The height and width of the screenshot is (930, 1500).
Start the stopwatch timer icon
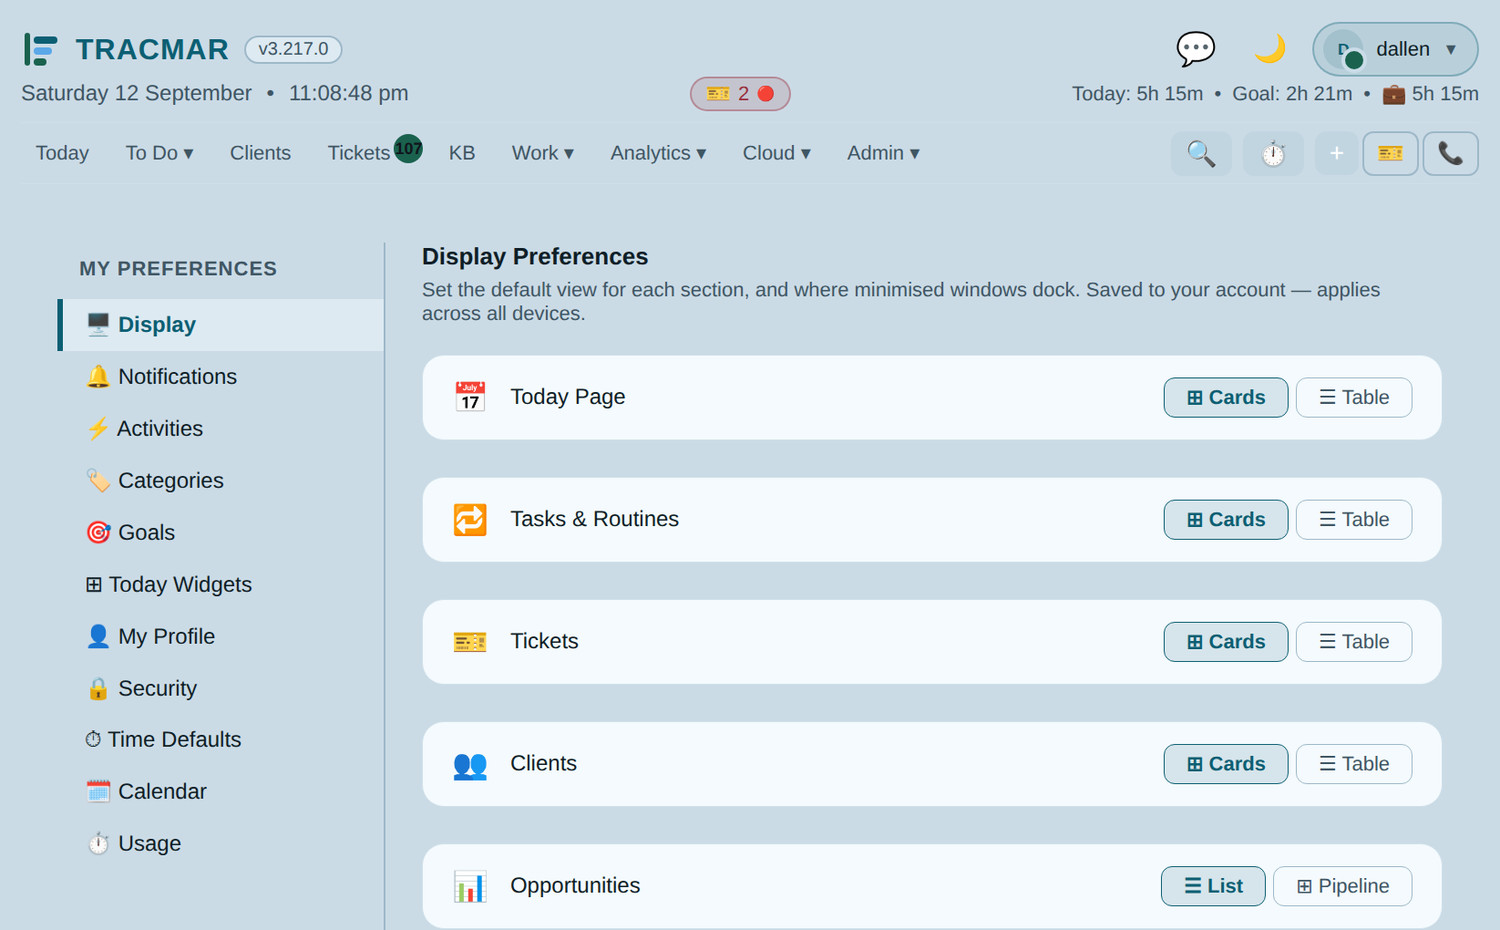[1273, 154]
